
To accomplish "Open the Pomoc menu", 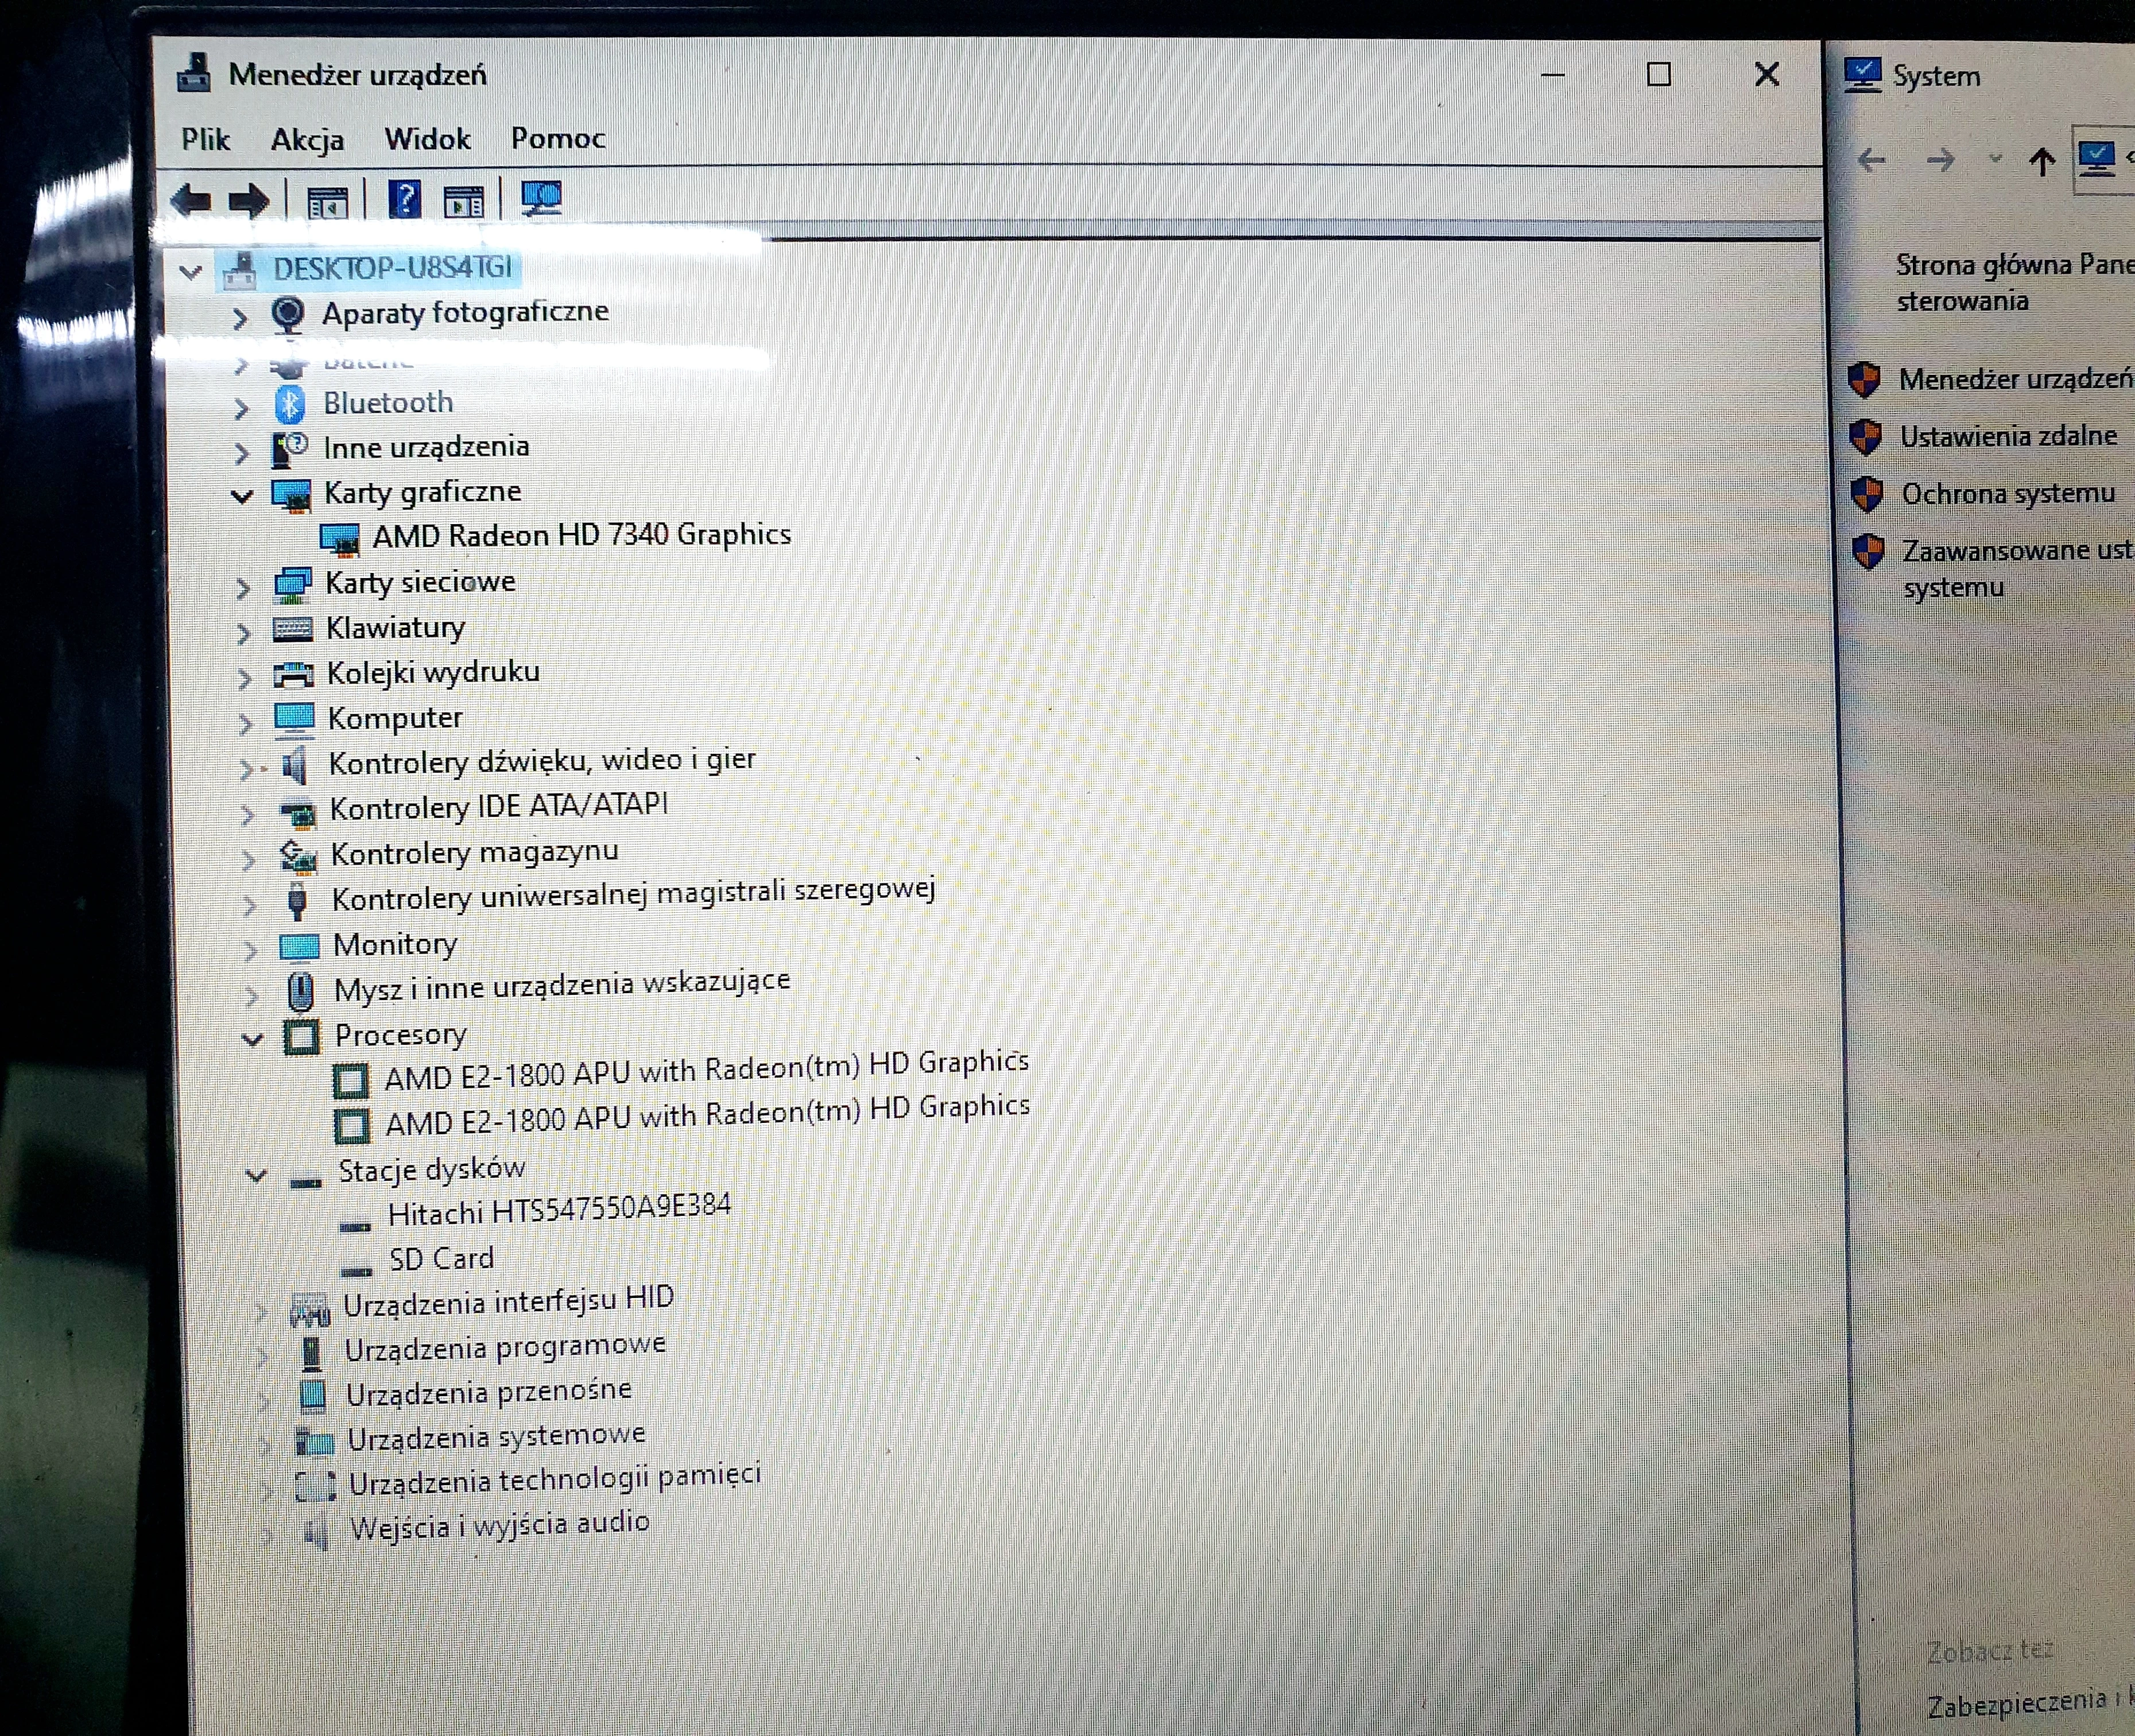I will tap(558, 138).
